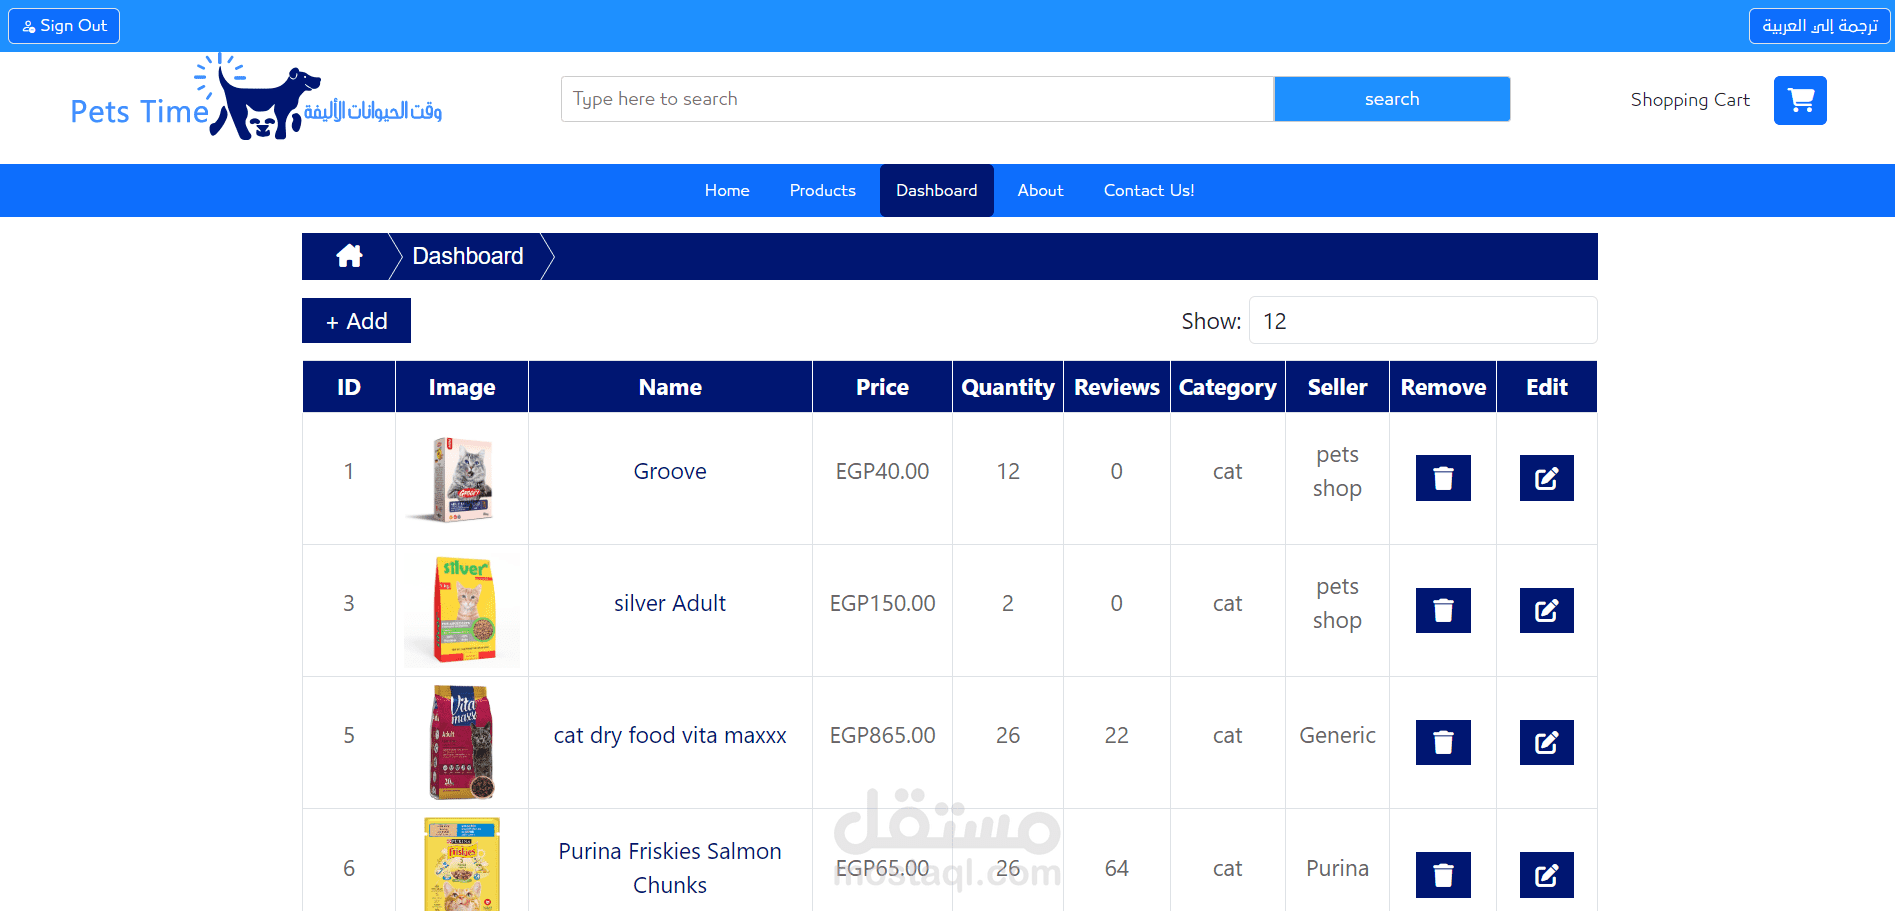Click the Reviews column header
1895x911 pixels.
click(1117, 387)
